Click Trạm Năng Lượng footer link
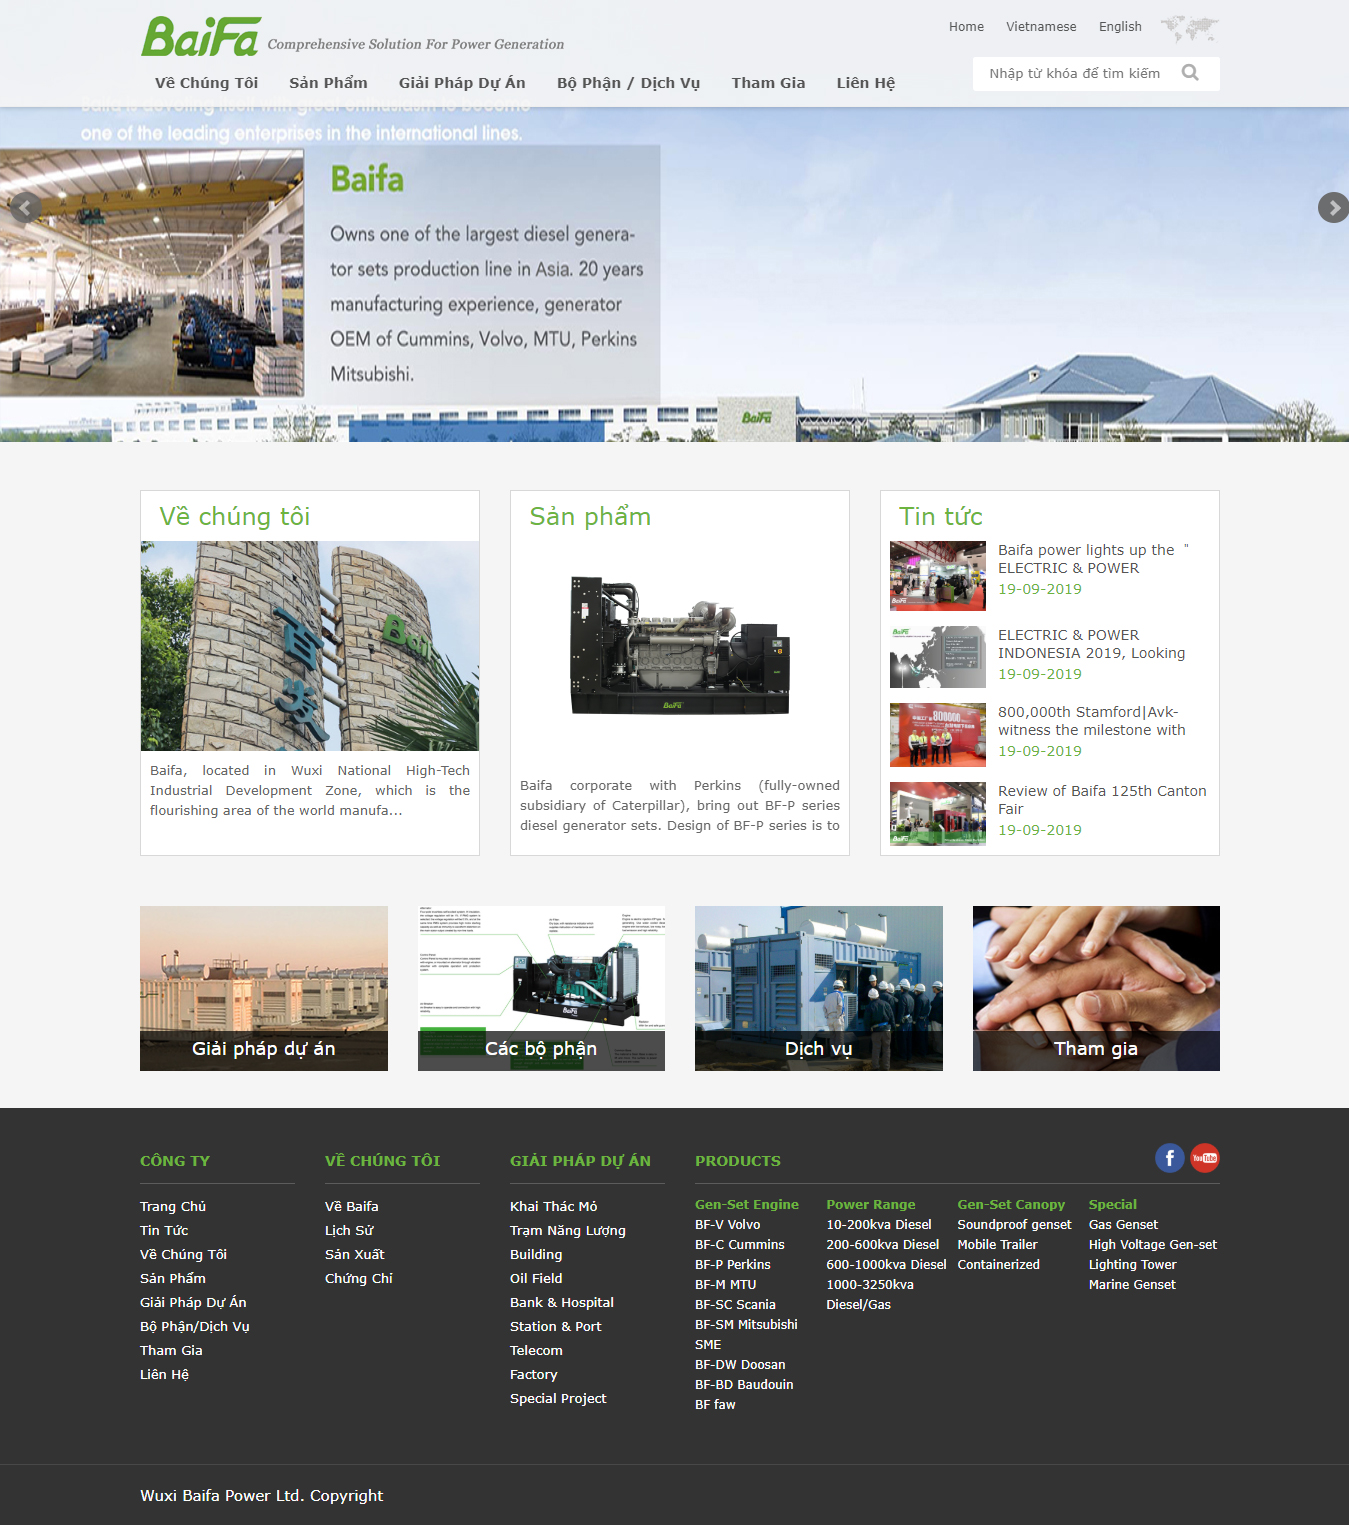 [568, 1231]
